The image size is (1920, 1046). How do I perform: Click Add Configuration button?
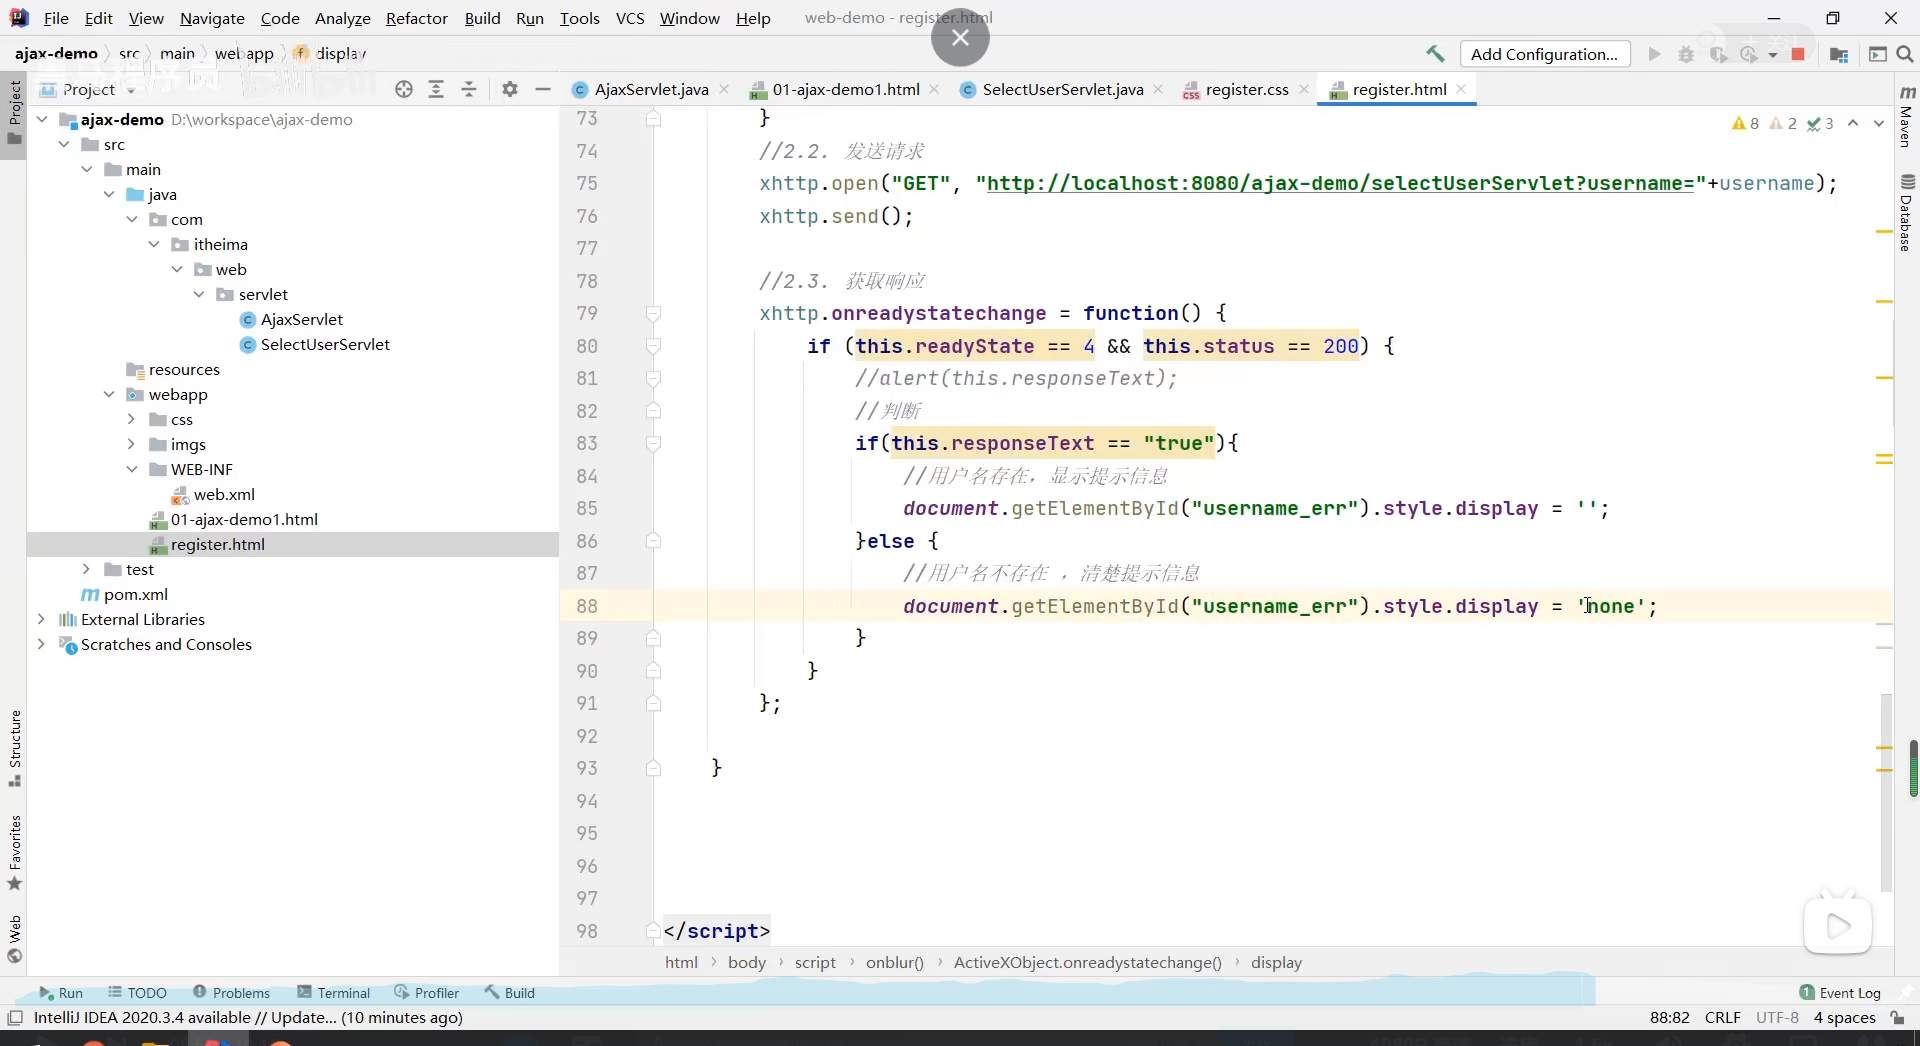point(1544,54)
